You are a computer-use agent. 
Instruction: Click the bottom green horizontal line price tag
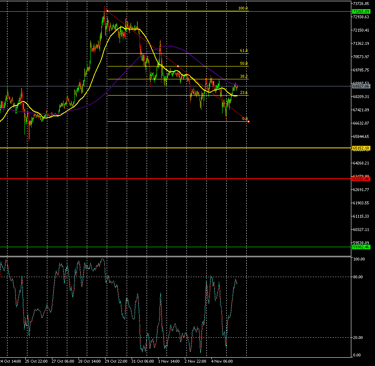point(361,247)
